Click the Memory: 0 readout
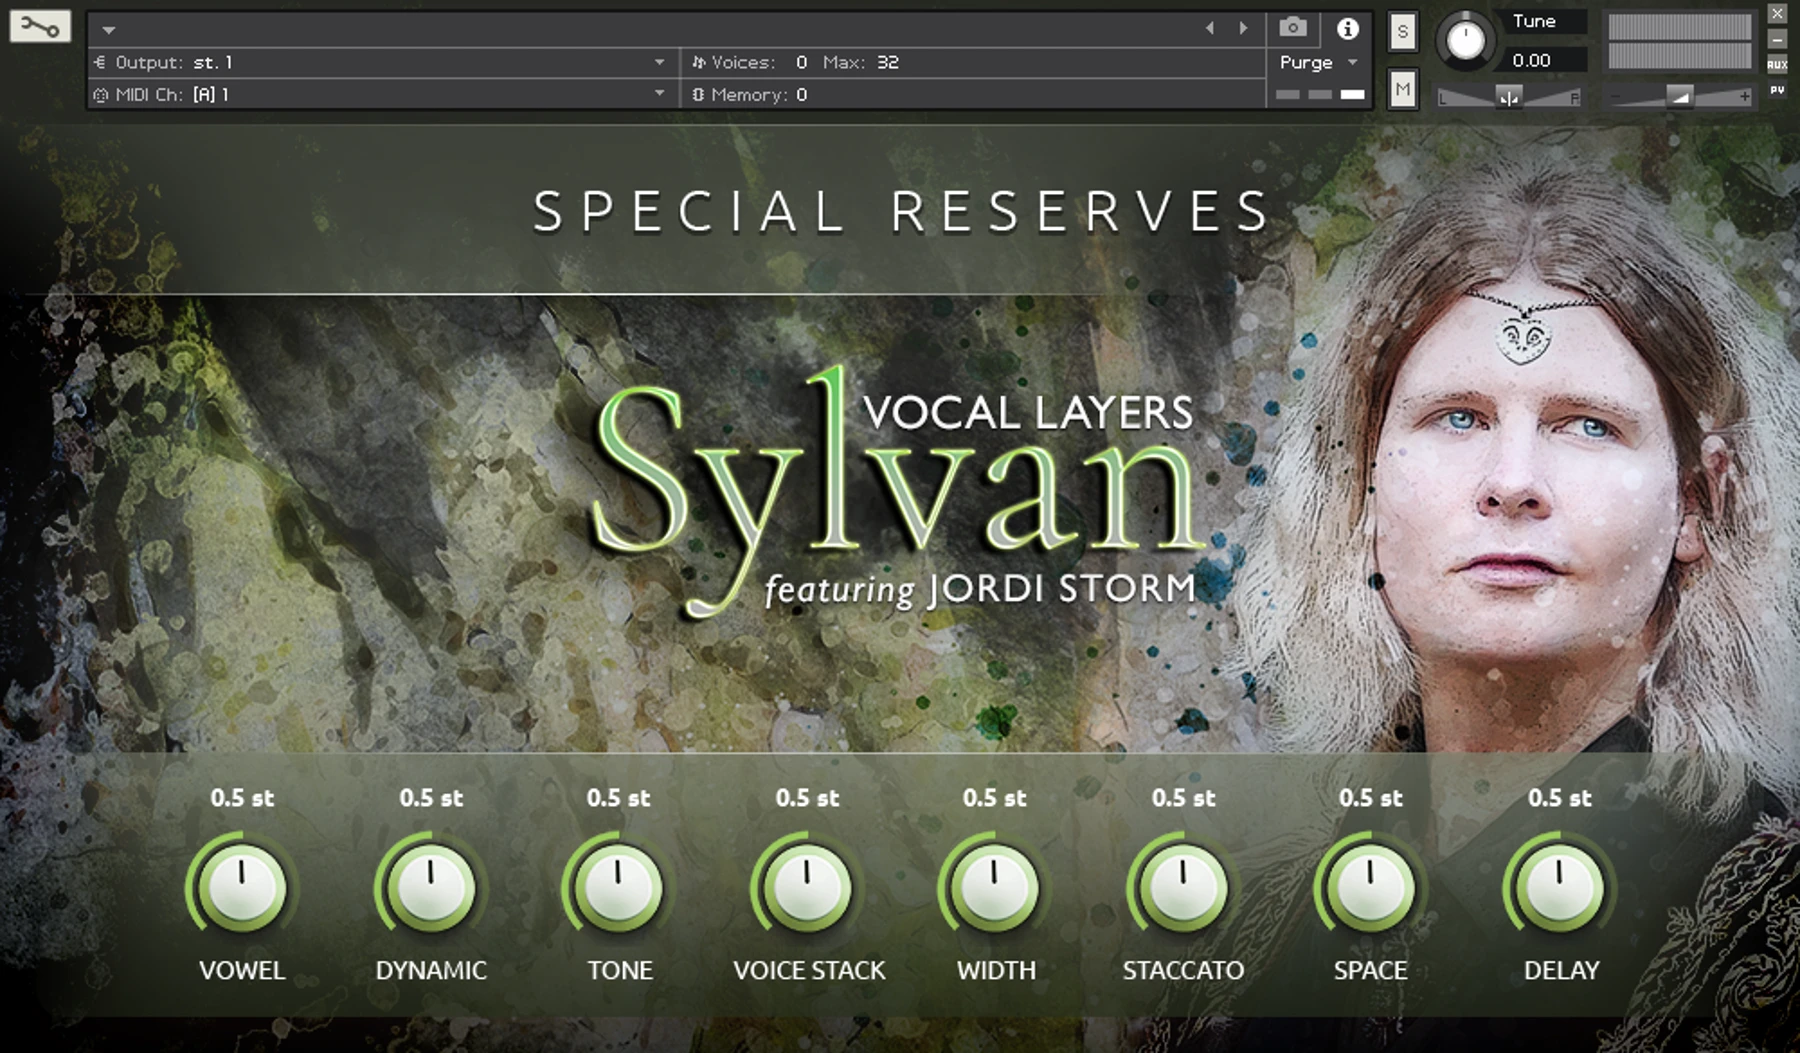This screenshot has width=1800, height=1053. [750, 95]
